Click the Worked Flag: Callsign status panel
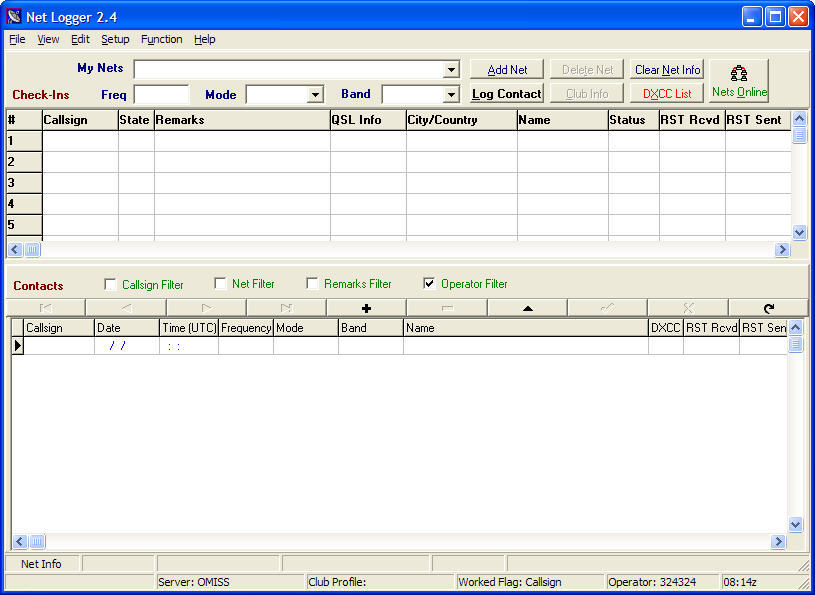815x595 pixels. (x=531, y=582)
